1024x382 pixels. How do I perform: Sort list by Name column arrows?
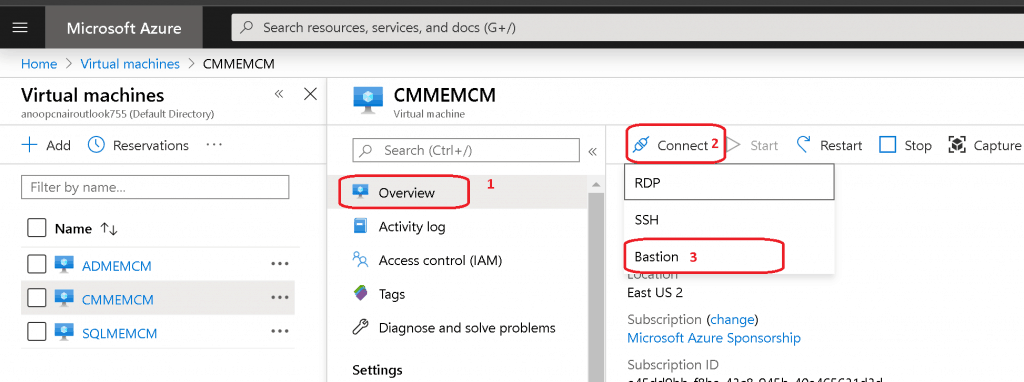click(108, 229)
